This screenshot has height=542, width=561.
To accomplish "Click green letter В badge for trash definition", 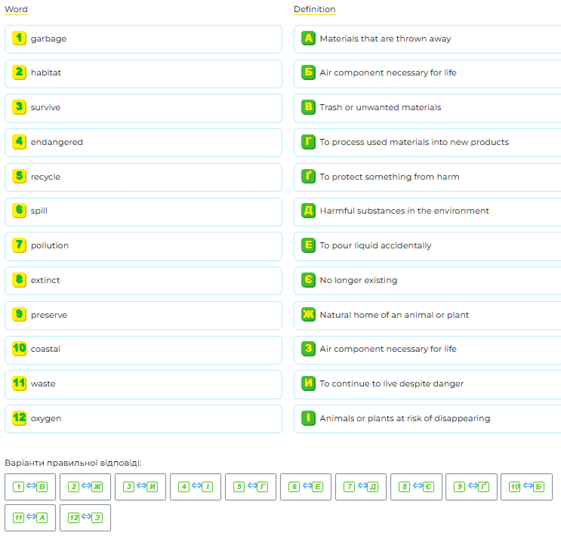I will 308,107.
